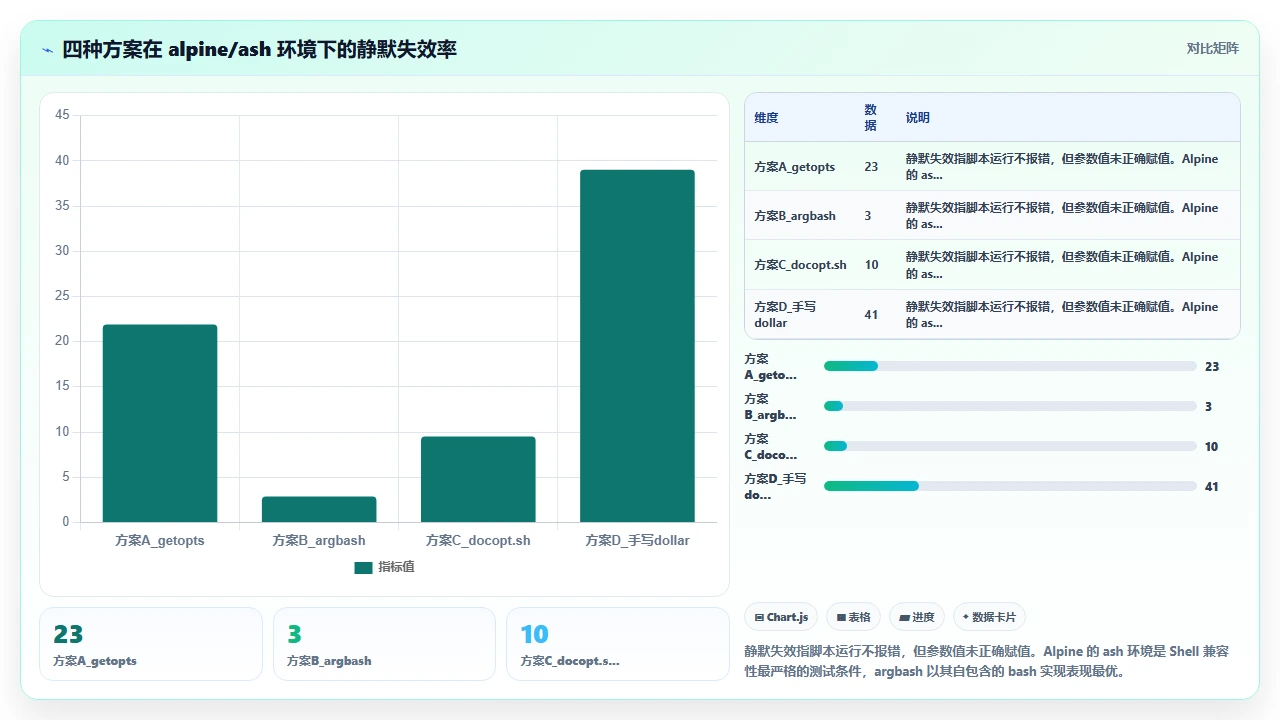The width and height of the screenshot is (1280, 720).
Task: Click the 维度 column header
Action: coord(766,117)
